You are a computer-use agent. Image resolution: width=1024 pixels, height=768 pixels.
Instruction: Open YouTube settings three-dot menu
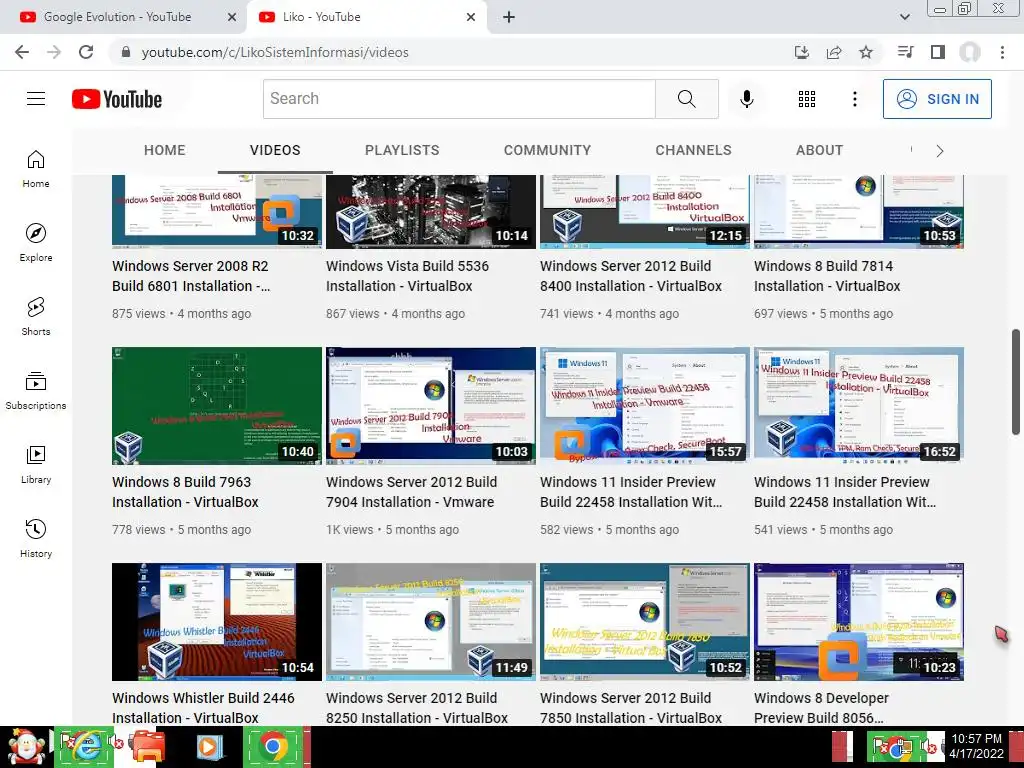pos(854,99)
